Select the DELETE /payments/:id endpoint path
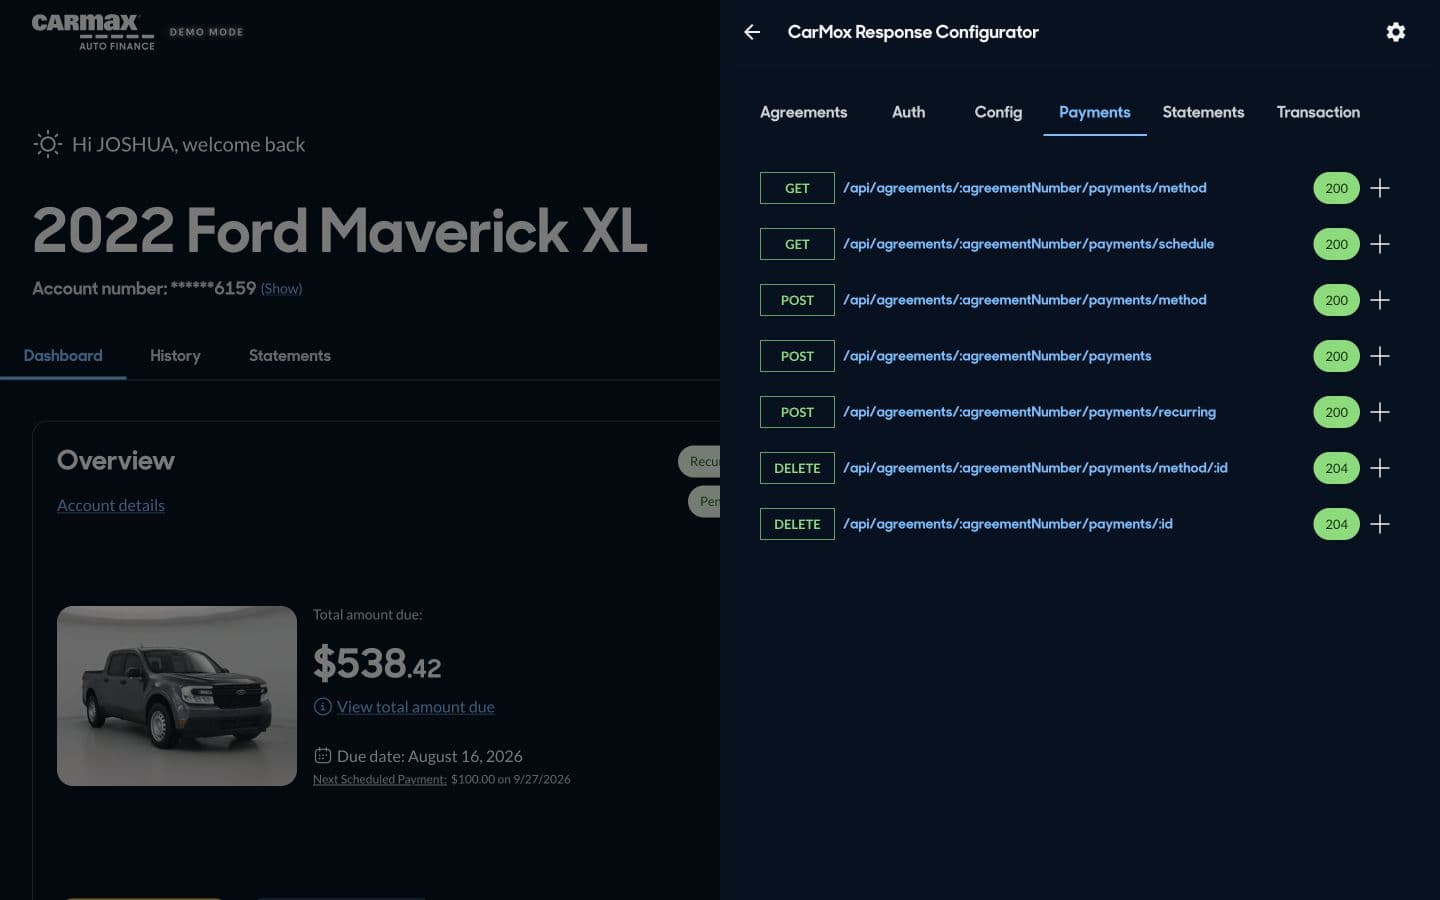 1008,524
